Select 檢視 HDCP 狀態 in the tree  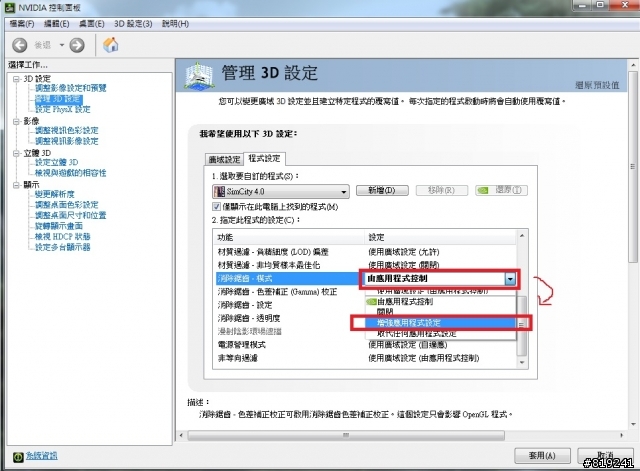62,237
